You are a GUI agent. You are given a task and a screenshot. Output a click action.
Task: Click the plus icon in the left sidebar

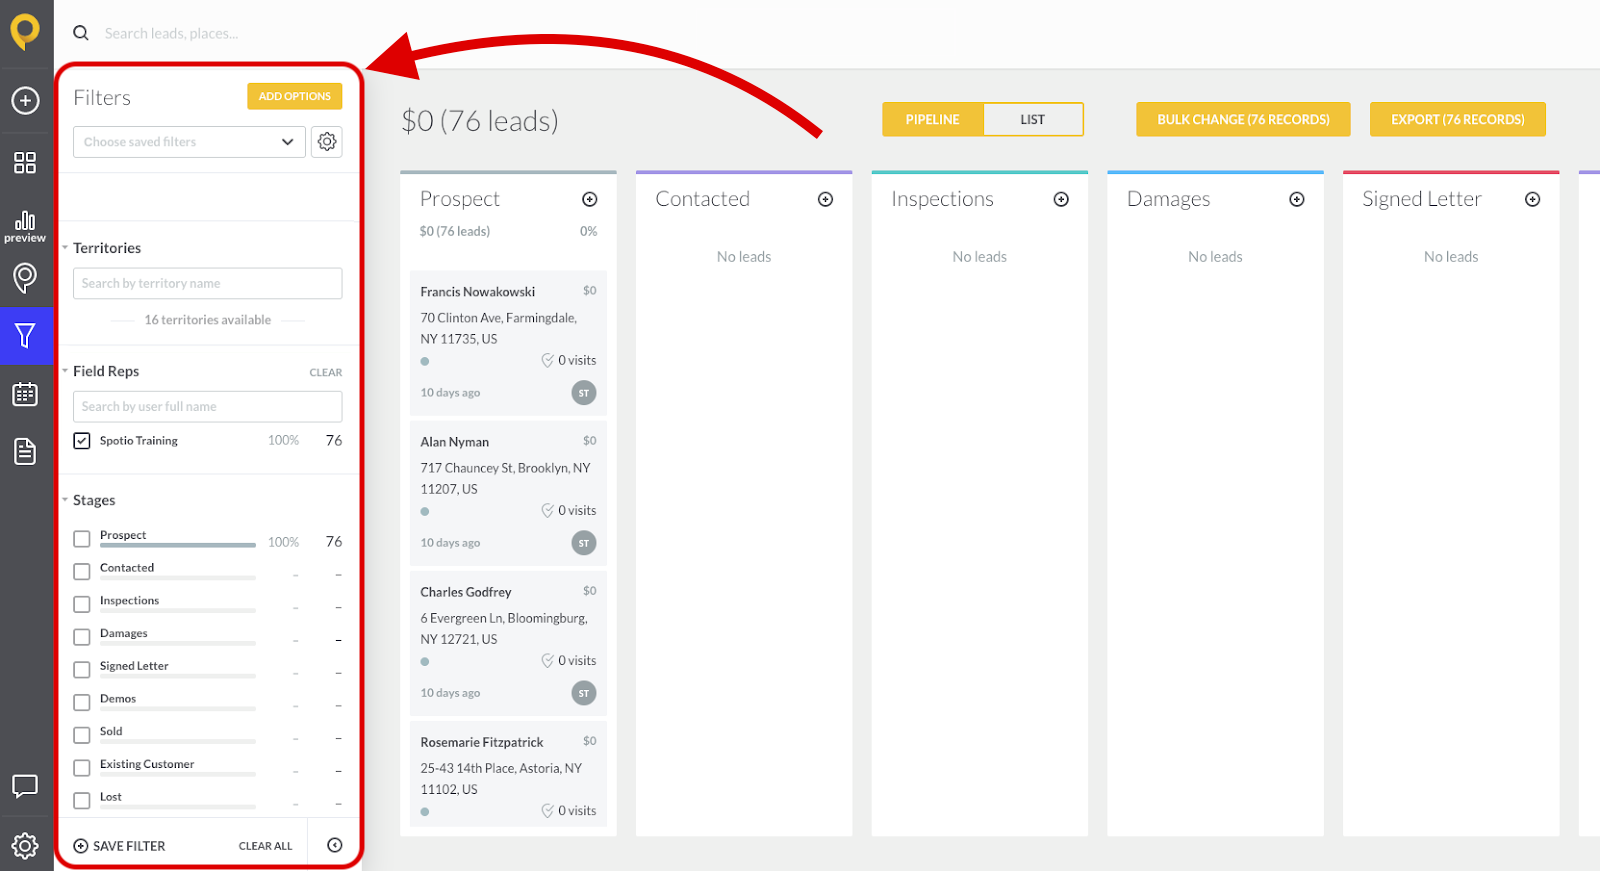click(x=25, y=100)
